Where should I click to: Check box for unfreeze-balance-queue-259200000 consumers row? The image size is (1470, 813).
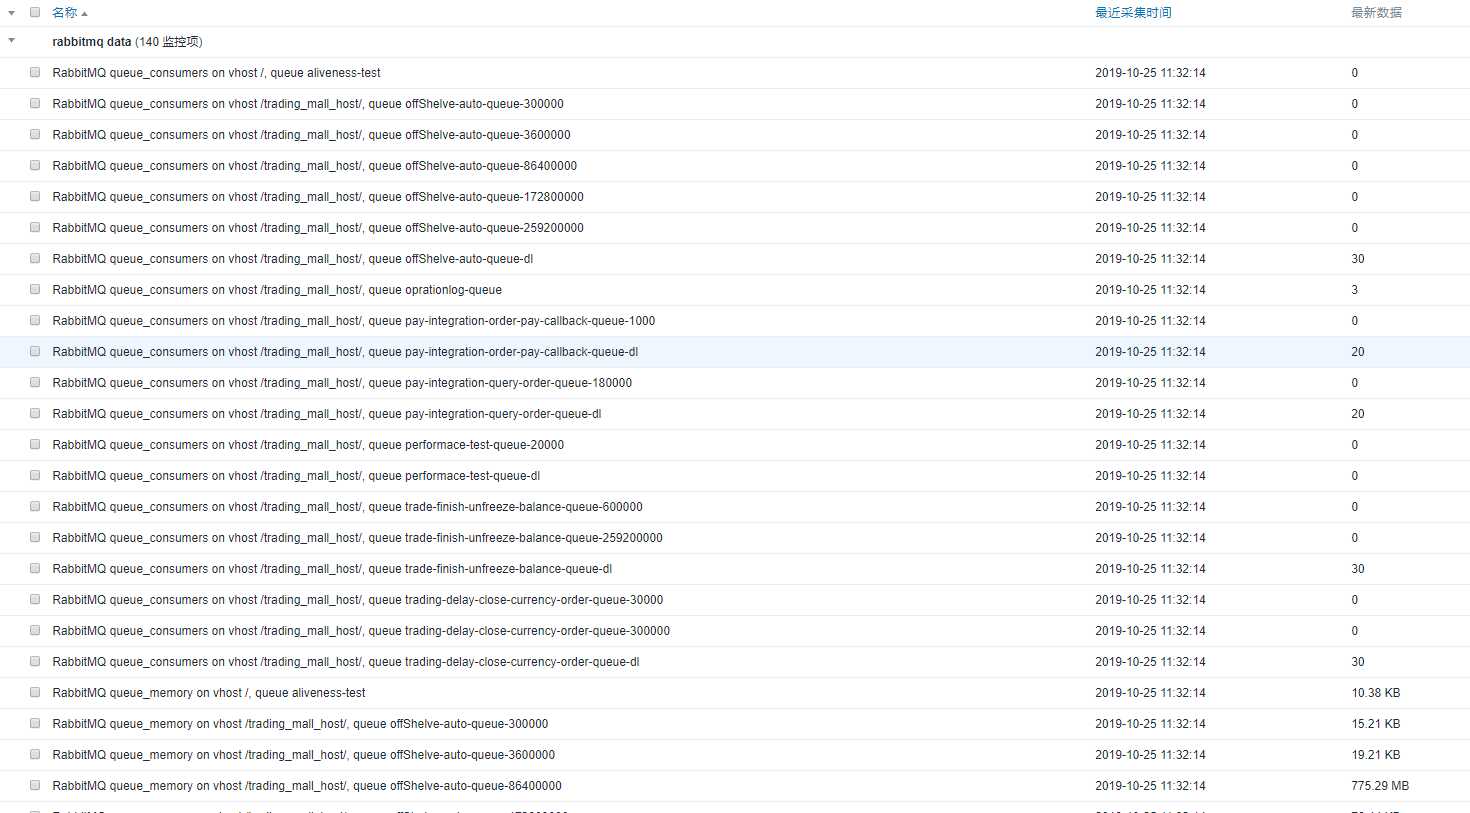tap(35, 537)
